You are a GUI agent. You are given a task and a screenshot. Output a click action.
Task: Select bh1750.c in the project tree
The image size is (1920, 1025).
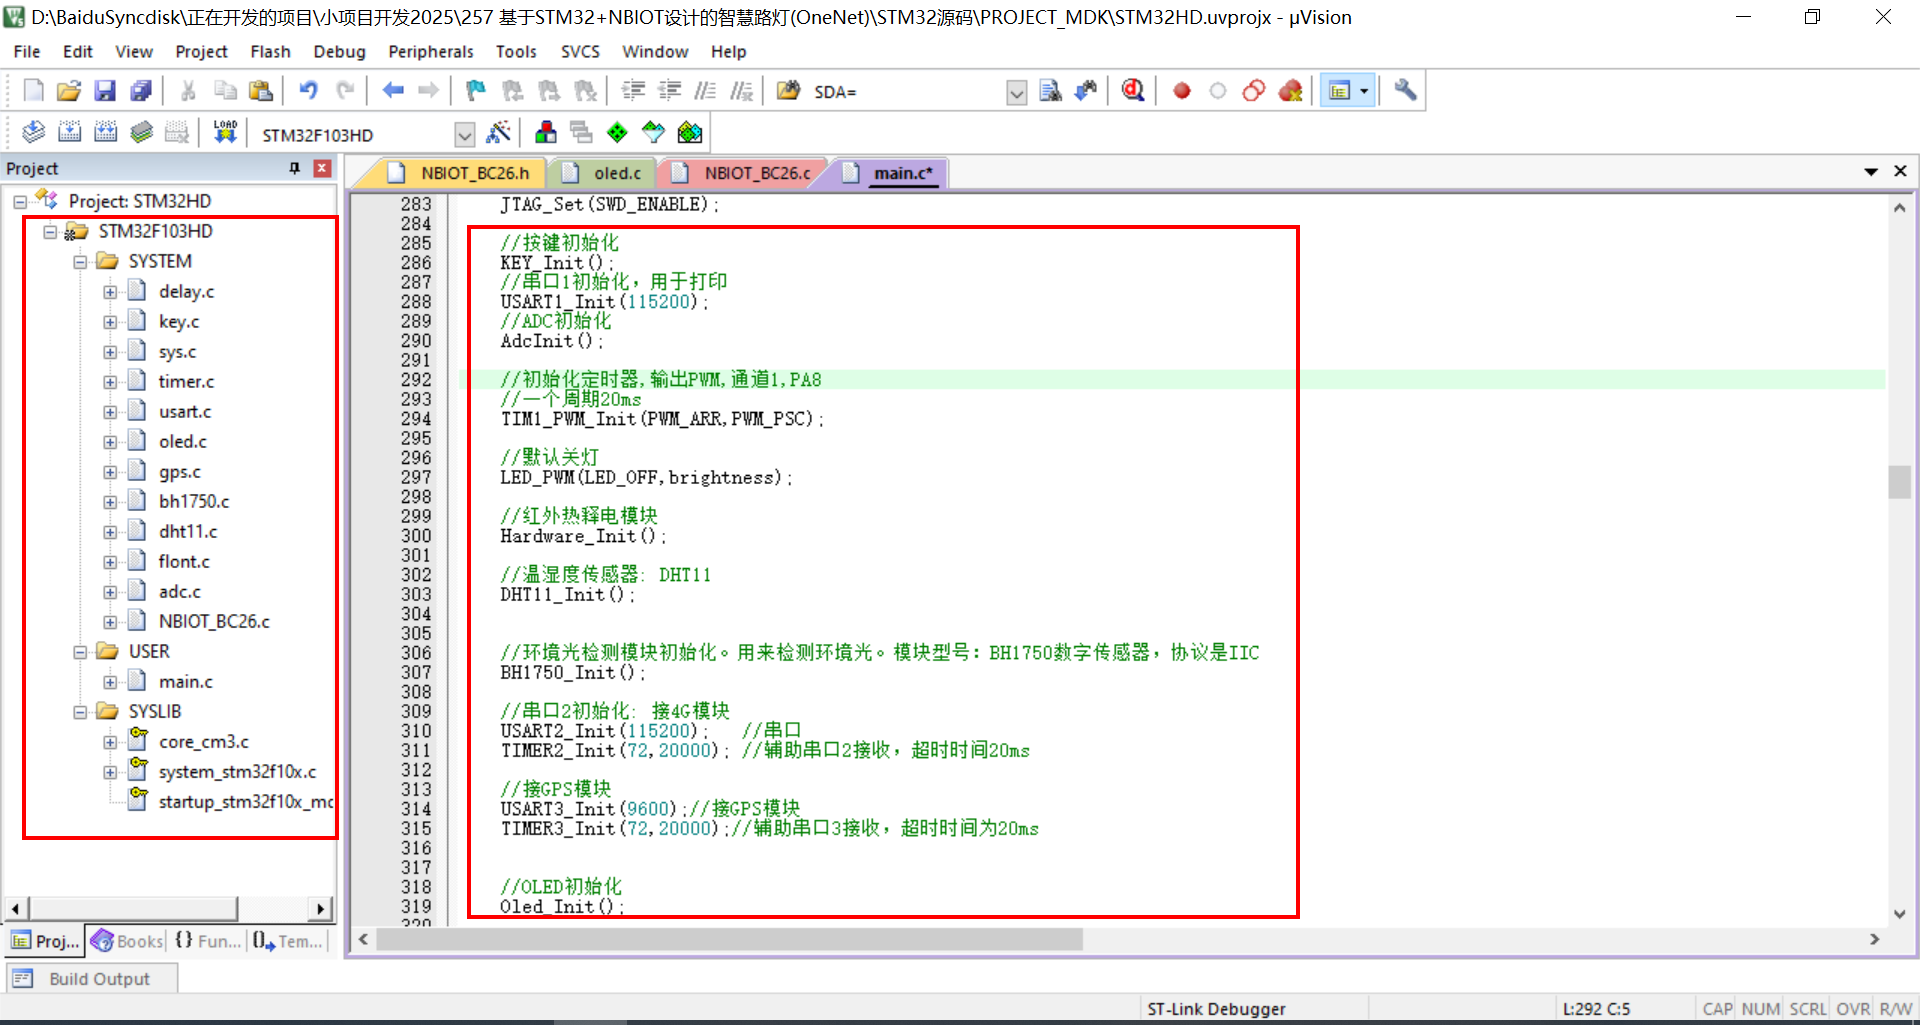pyautogui.click(x=193, y=502)
